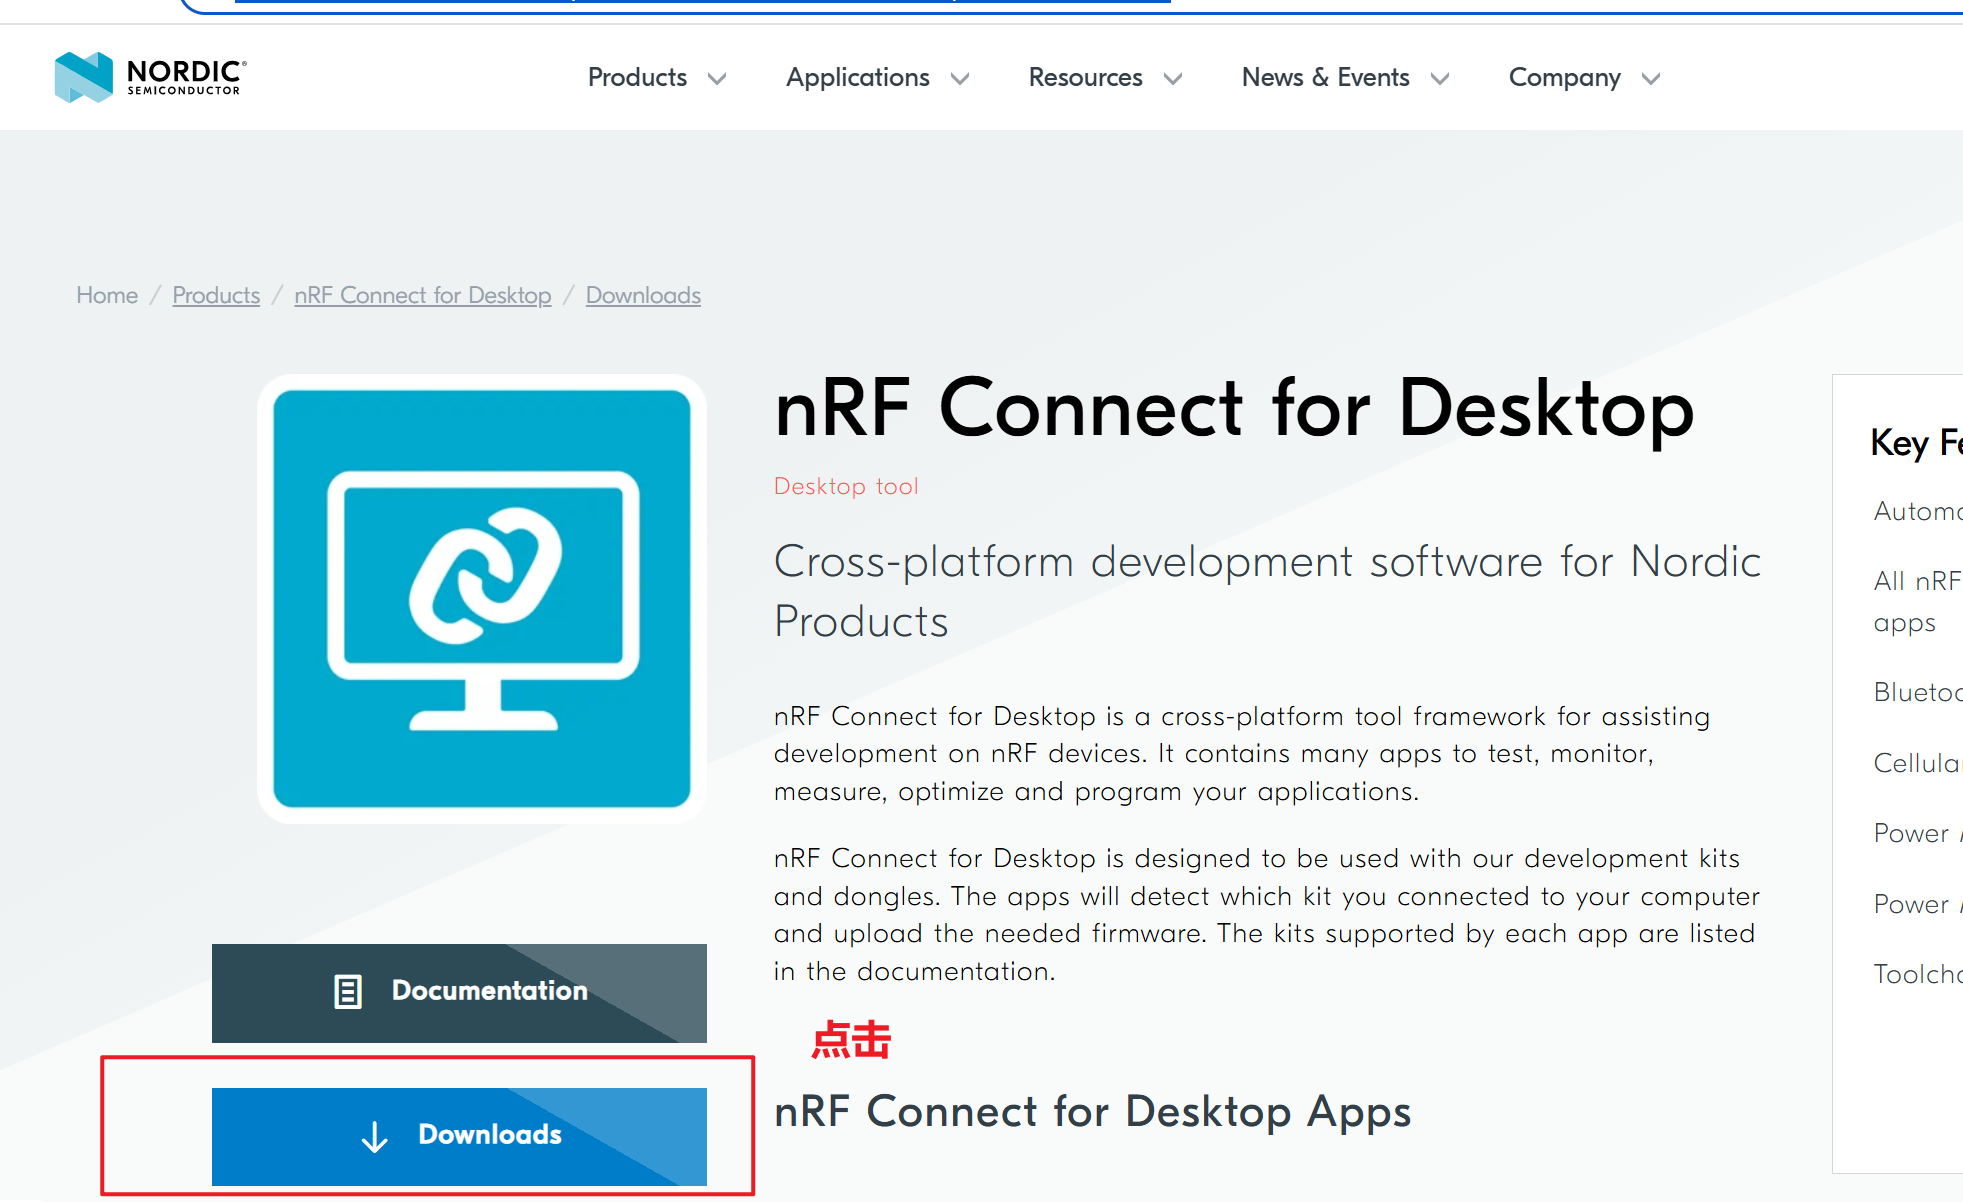Click the Downloads breadcrumb link
This screenshot has height=1202, width=1963.
tap(643, 295)
